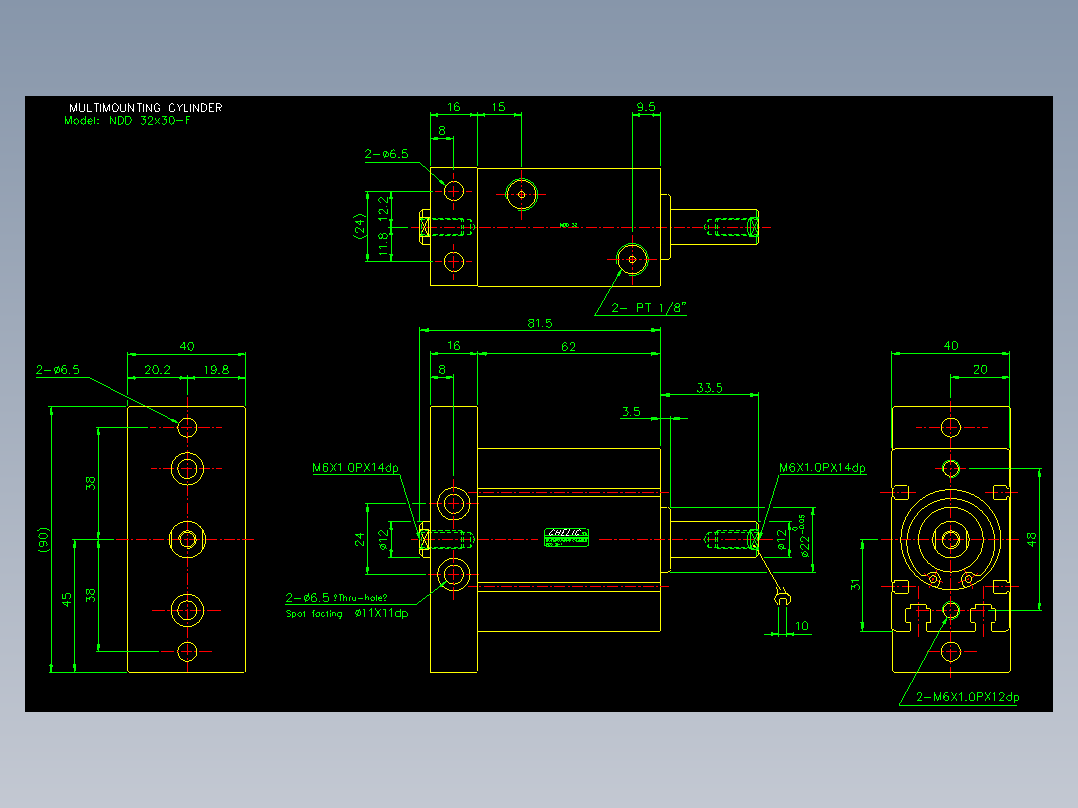The height and width of the screenshot is (808, 1078).
Task: Click the 45 dimension text
Action: [67, 600]
